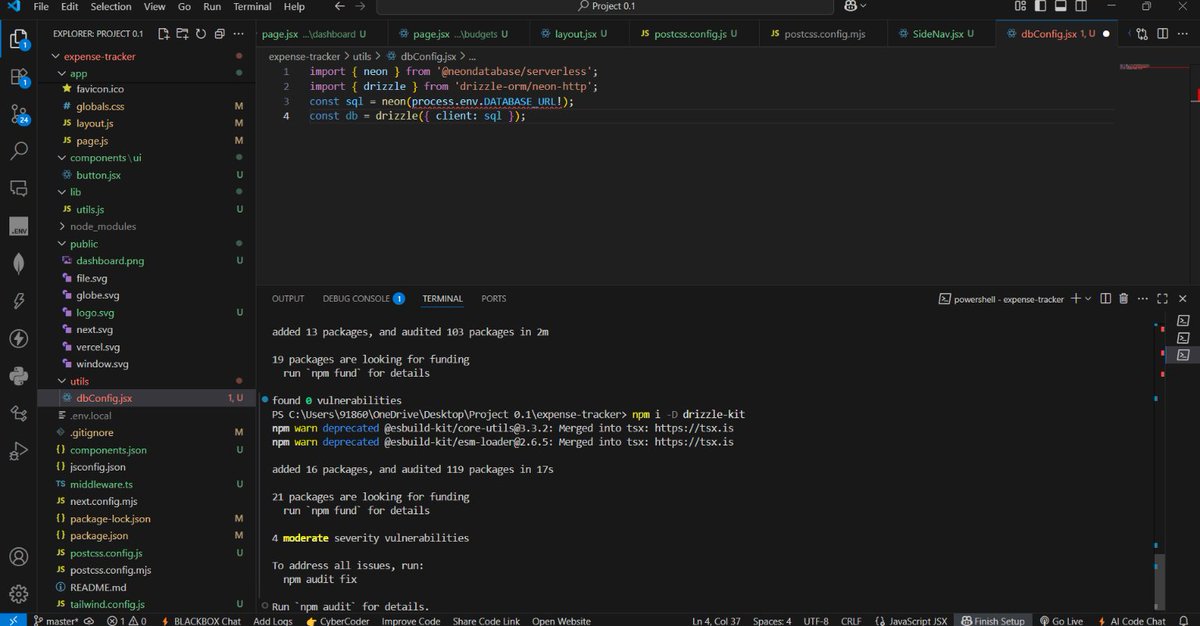
Task: Open editor more actions ellipsis
Action: click(1181, 34)
